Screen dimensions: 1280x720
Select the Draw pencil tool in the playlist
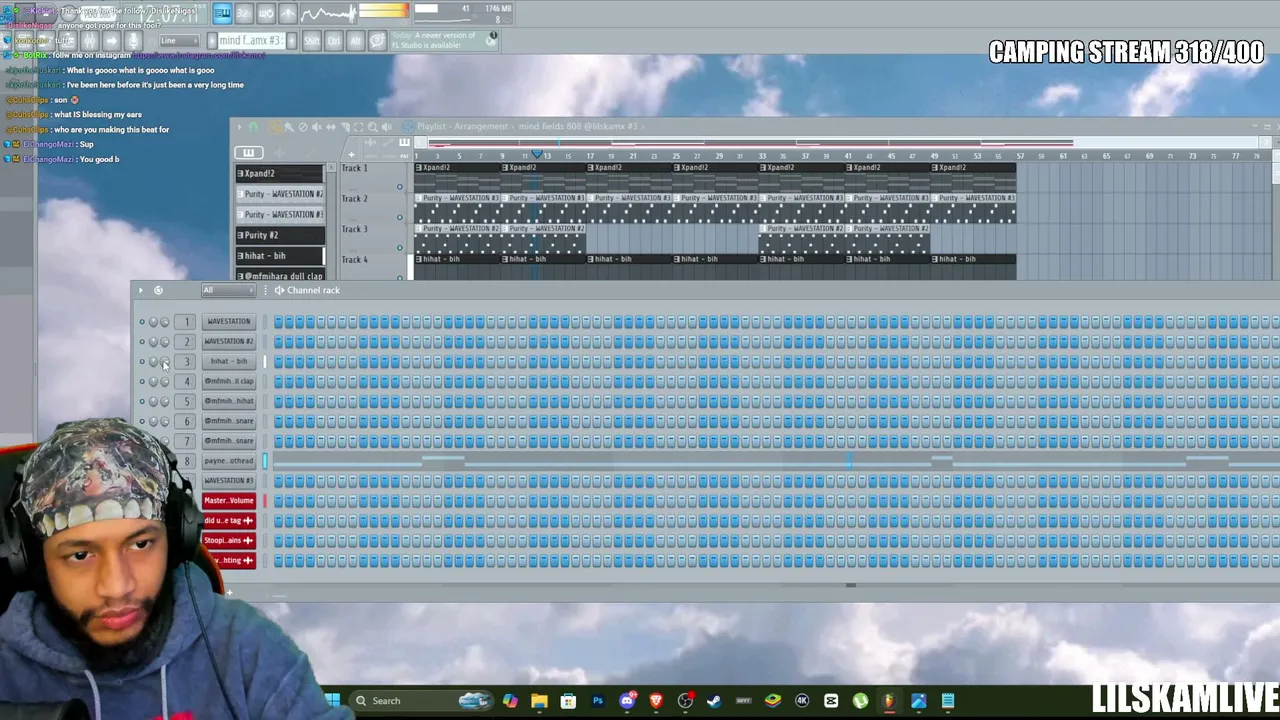pos(274,127)
